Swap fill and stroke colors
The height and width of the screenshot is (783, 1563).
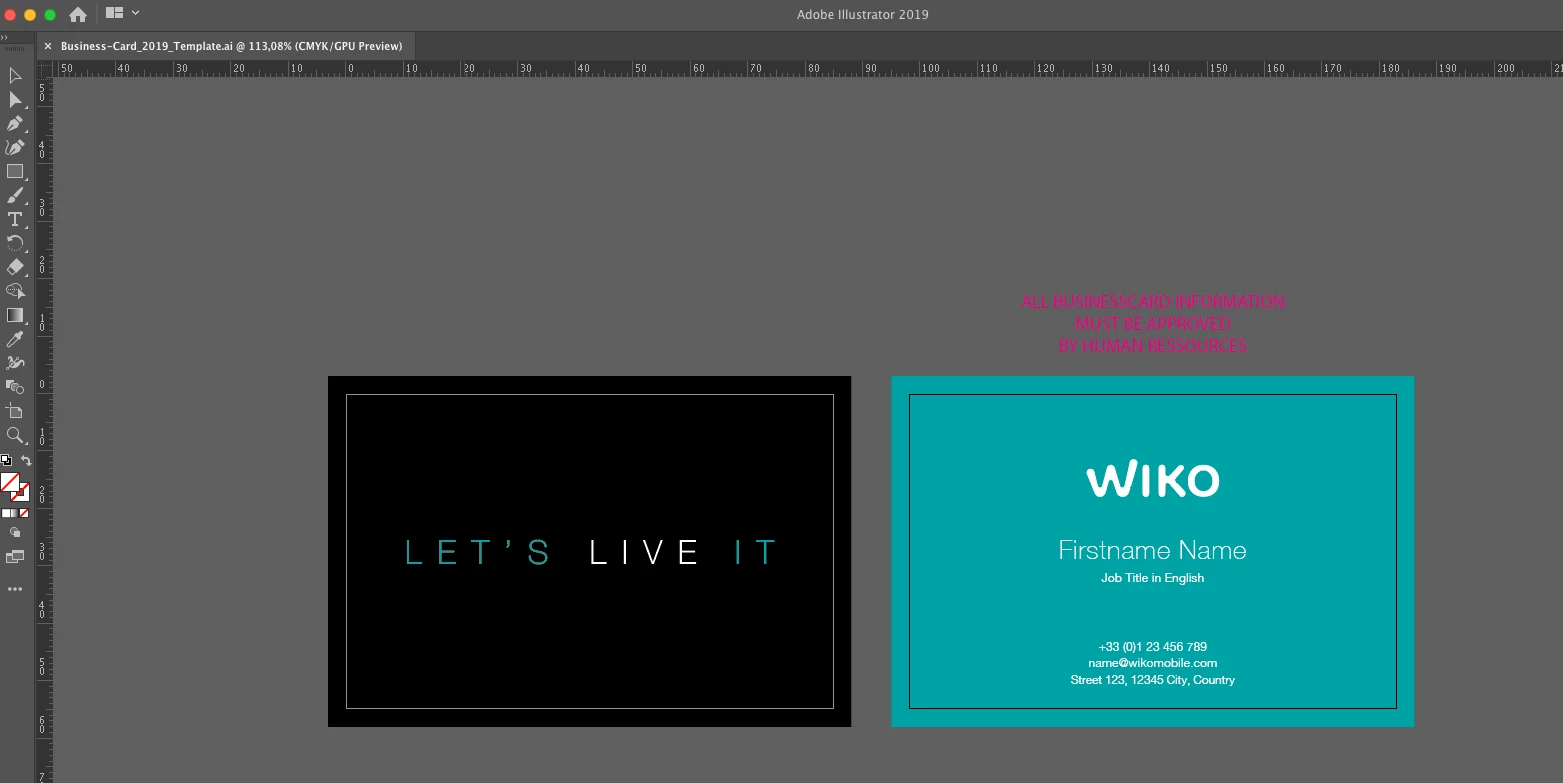pos(26,460)
